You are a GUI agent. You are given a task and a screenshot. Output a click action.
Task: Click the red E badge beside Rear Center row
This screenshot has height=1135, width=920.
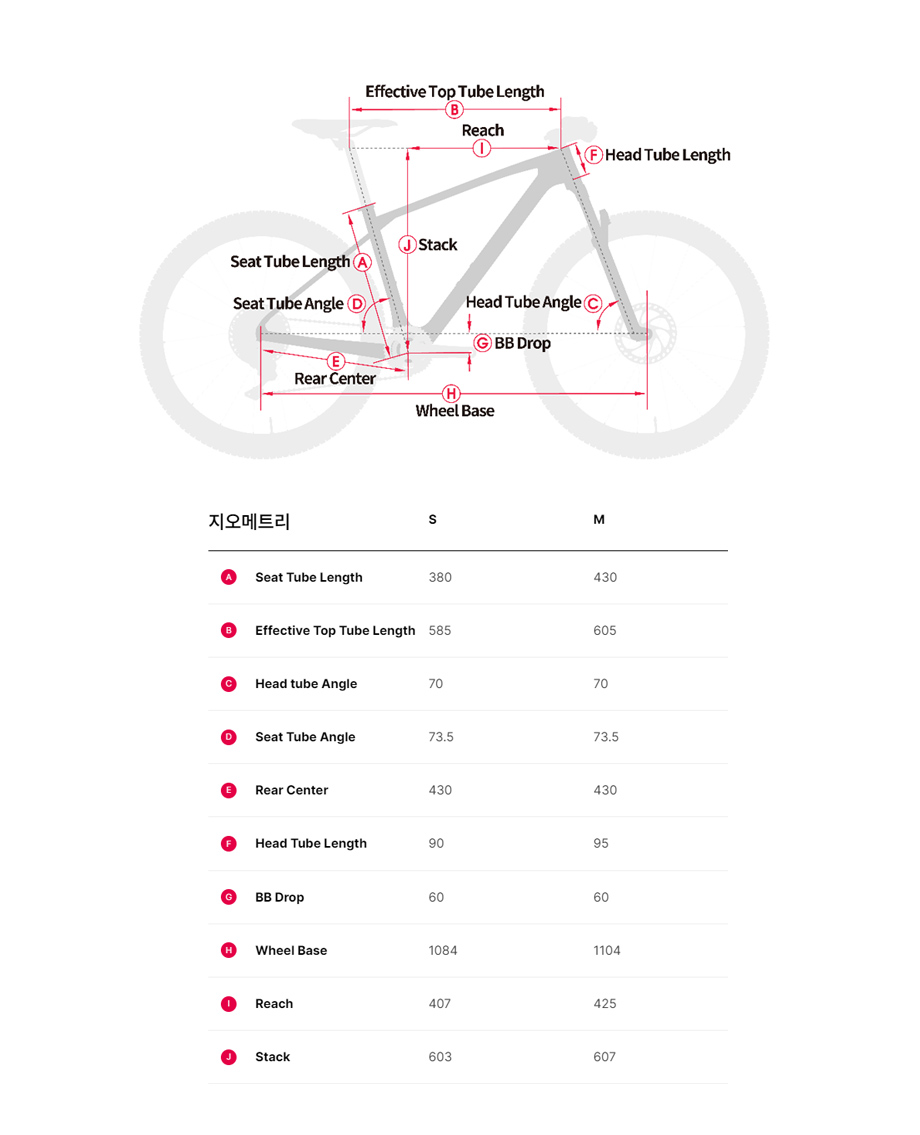coord(229,790)
